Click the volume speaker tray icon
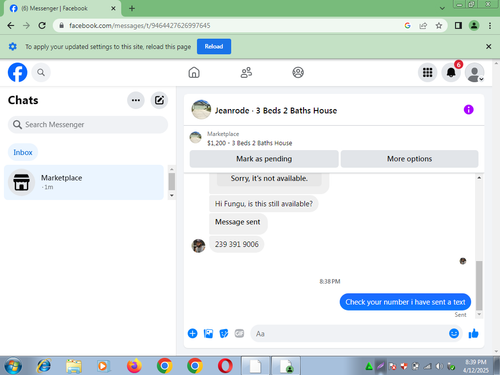Screen dimensions: 500x375 (439, 366)
